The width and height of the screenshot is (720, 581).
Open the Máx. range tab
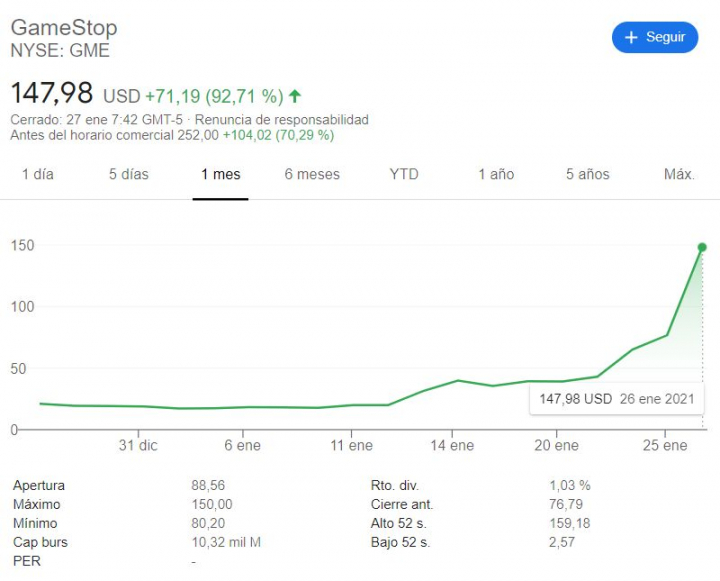pos(679,174)
